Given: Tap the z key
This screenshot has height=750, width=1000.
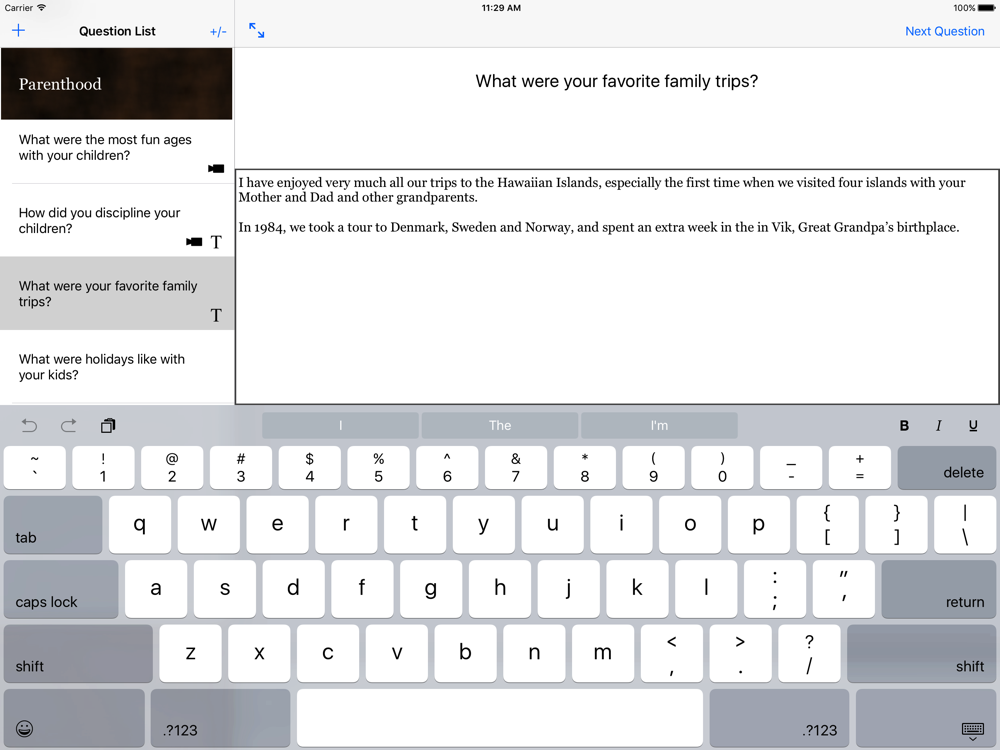Looking at the screenshot, I should click(x=191, y=654).
